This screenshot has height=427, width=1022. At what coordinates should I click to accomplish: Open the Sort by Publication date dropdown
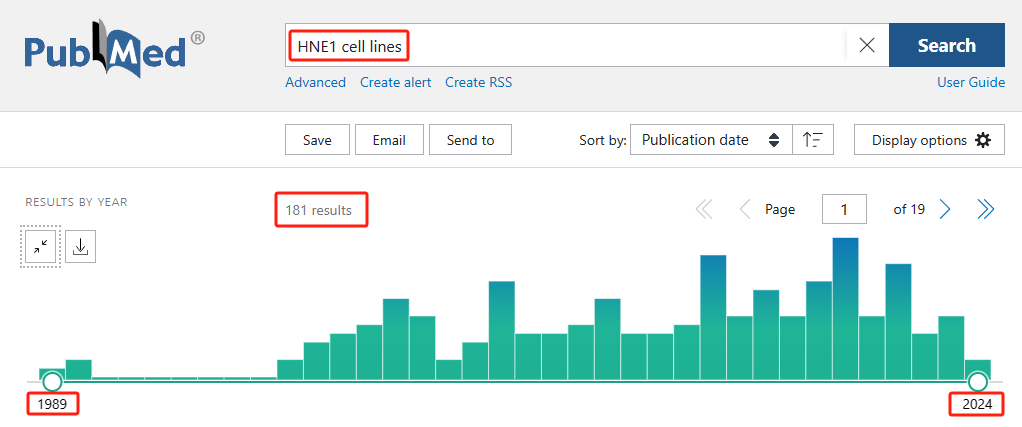point(711,140)
